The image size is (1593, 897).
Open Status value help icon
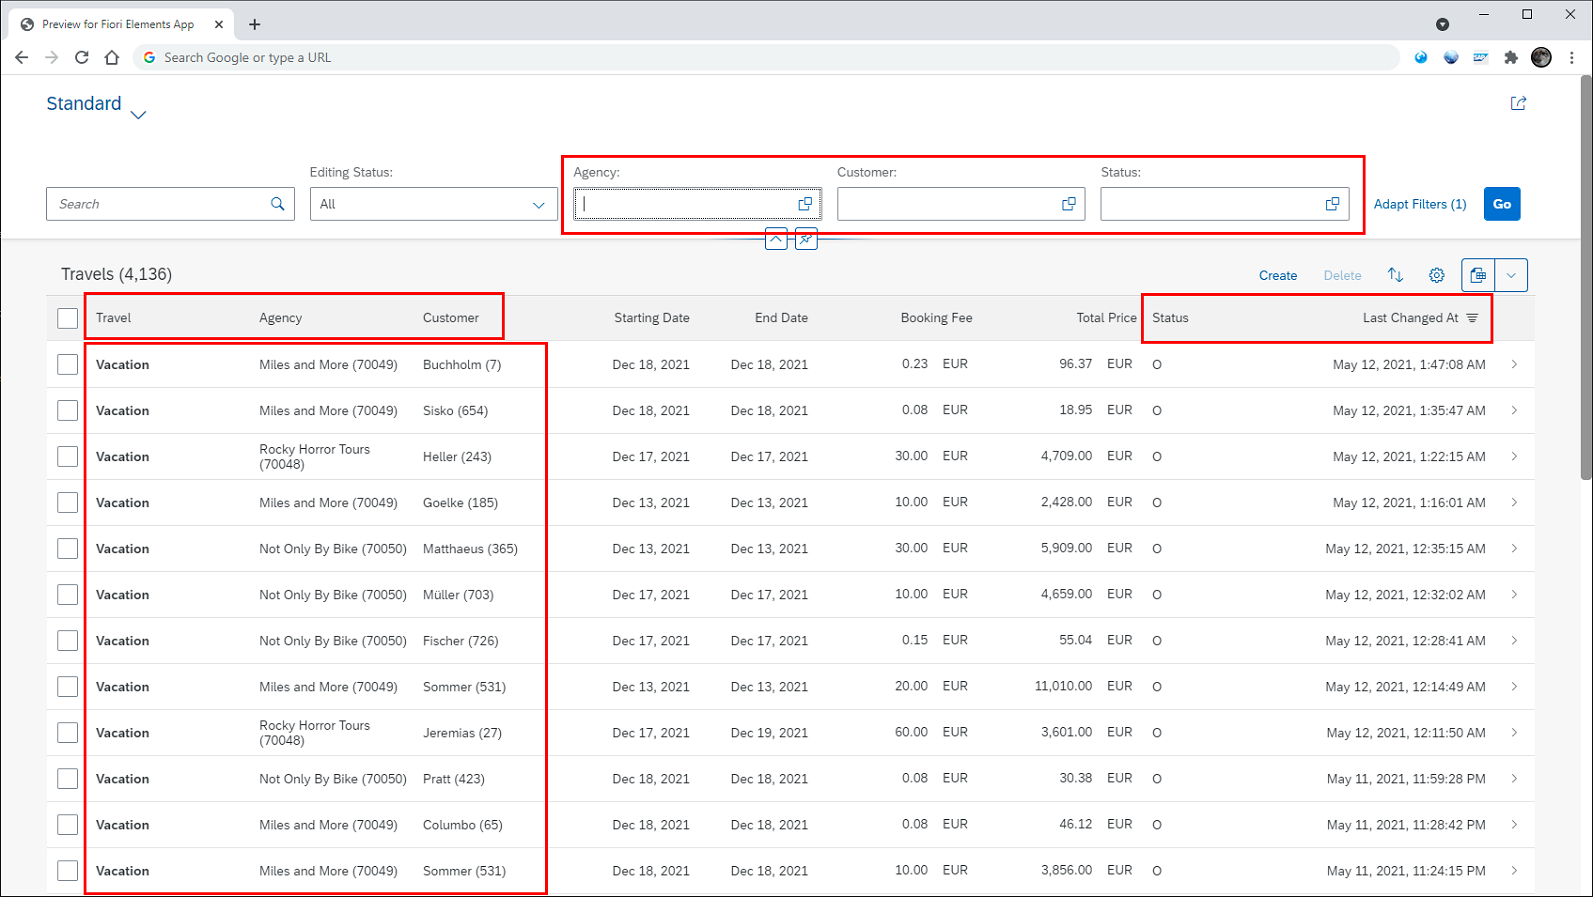(x=1332, y=204)
